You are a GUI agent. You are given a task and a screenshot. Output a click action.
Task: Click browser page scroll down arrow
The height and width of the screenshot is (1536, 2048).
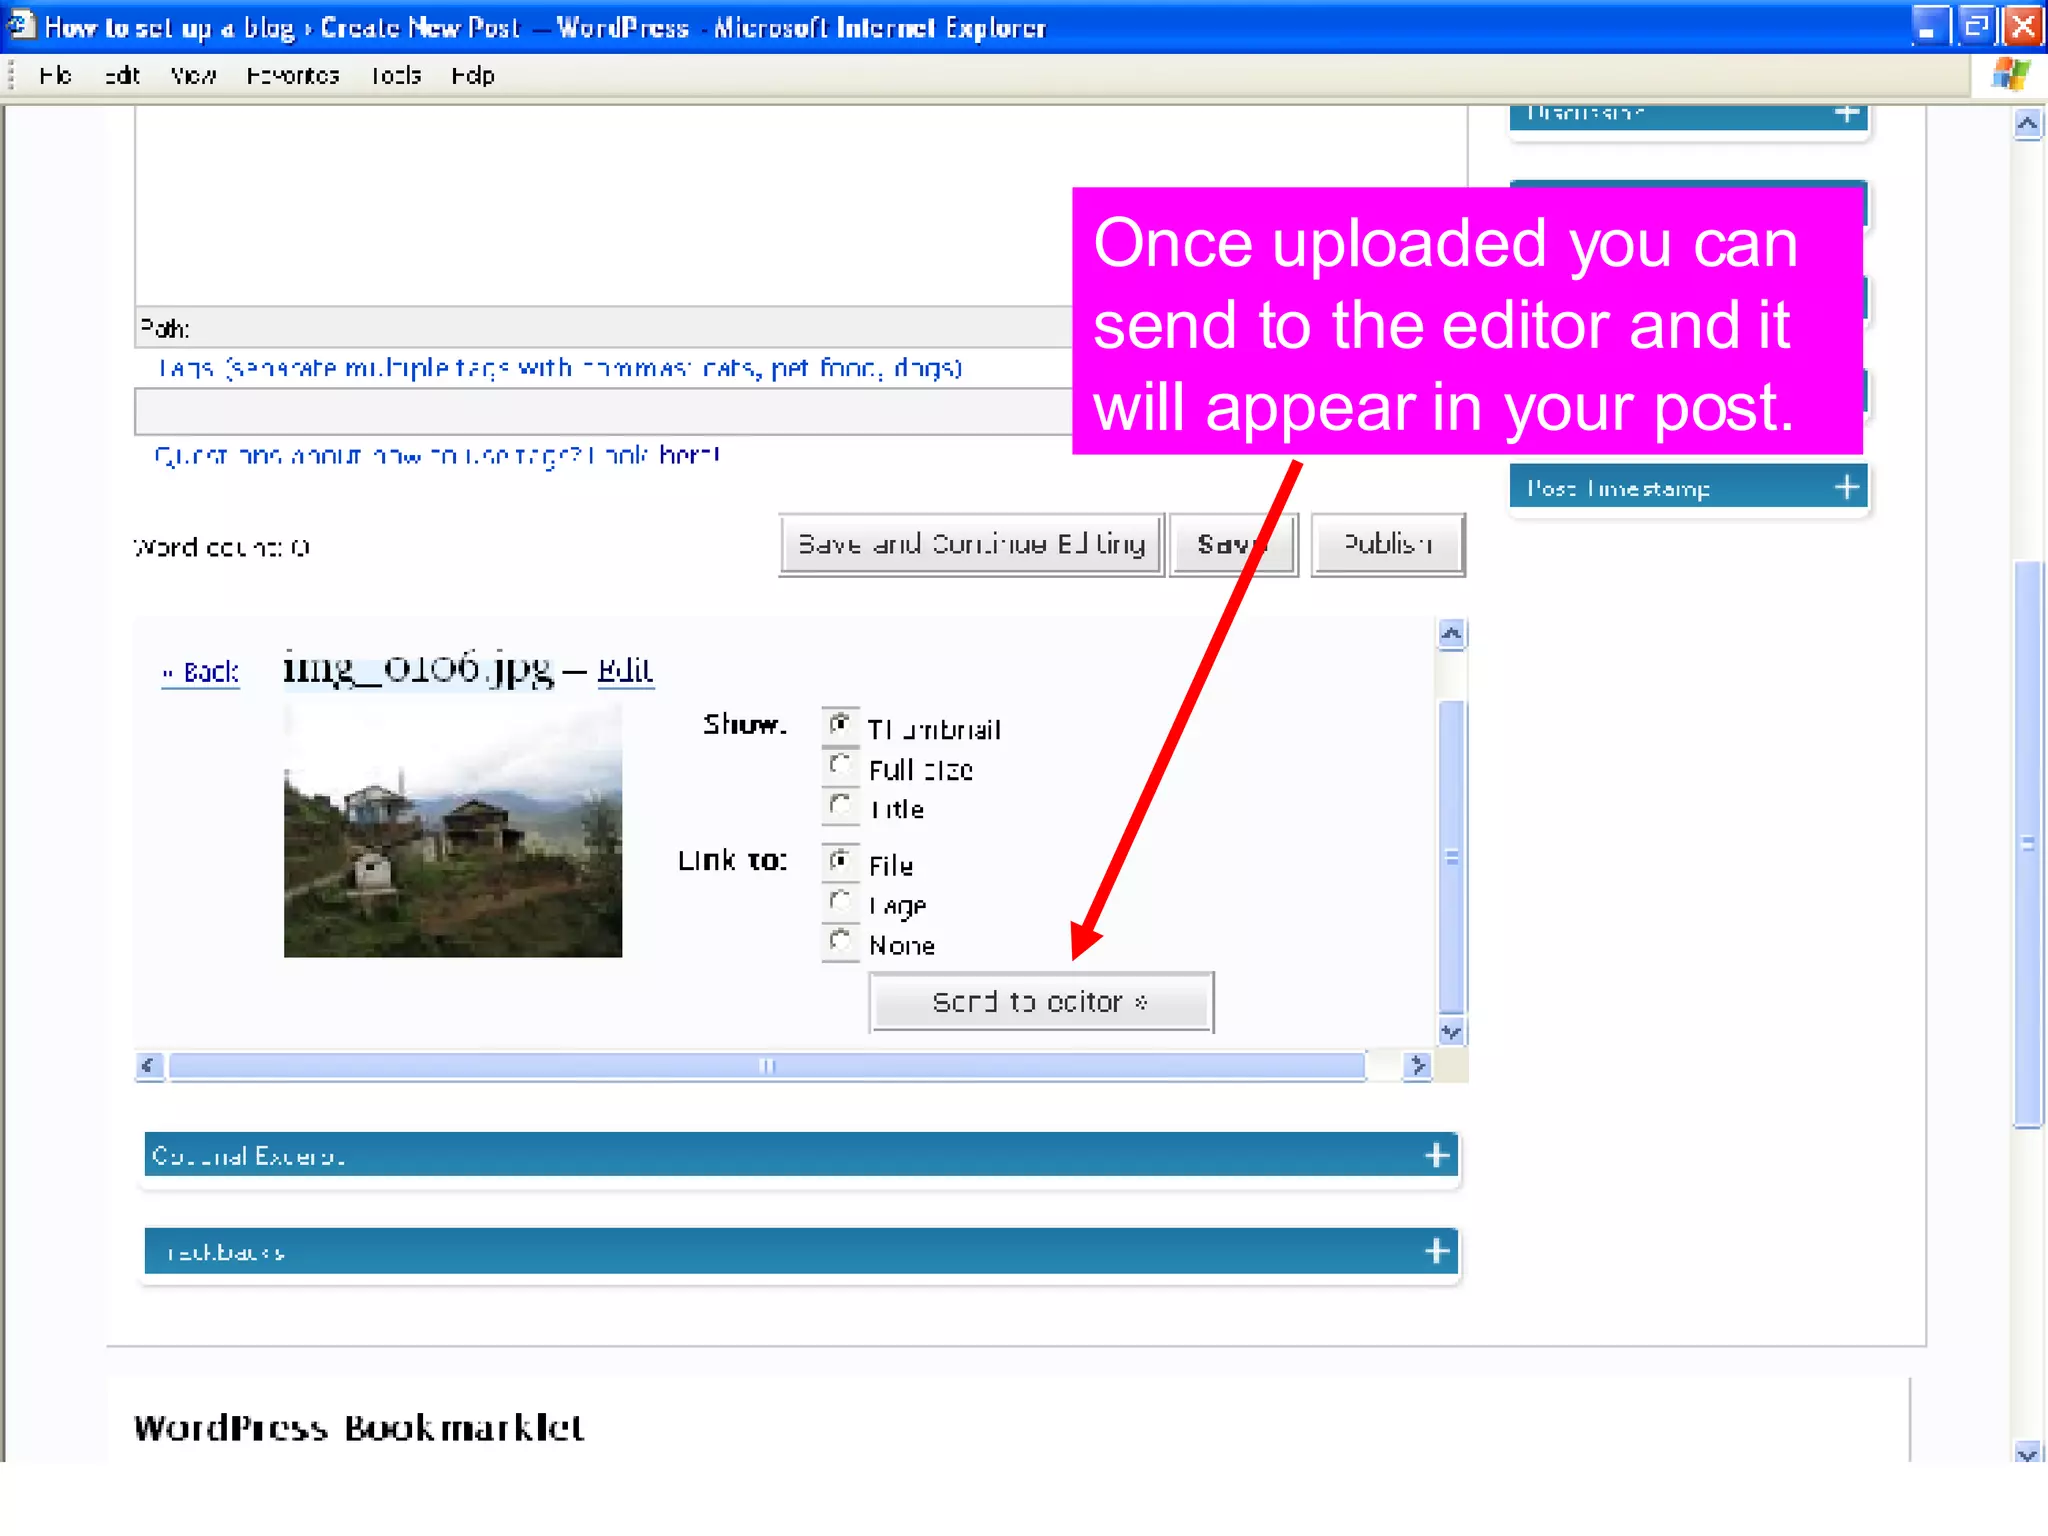tap(2028, 1452)
